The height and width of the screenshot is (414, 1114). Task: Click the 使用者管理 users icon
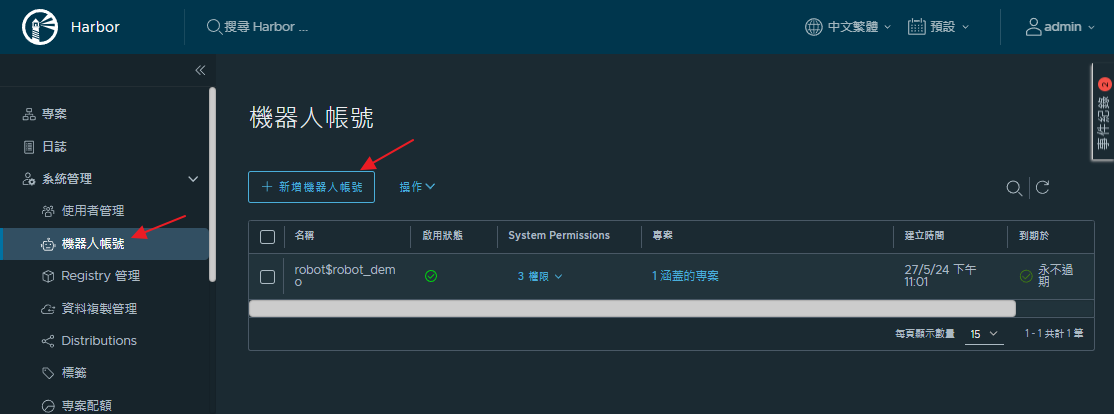(48, 211)
